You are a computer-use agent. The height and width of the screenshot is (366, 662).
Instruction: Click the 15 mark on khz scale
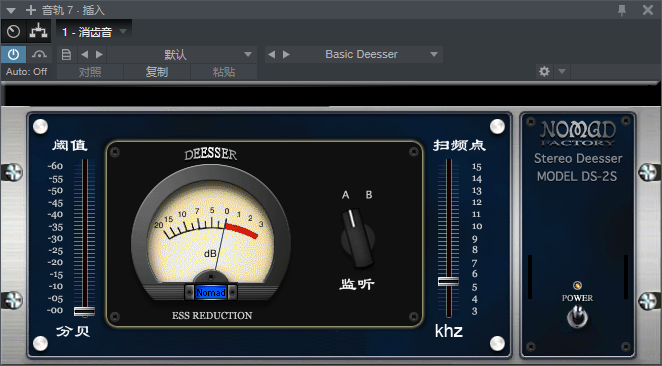click(x=477, y=167)
